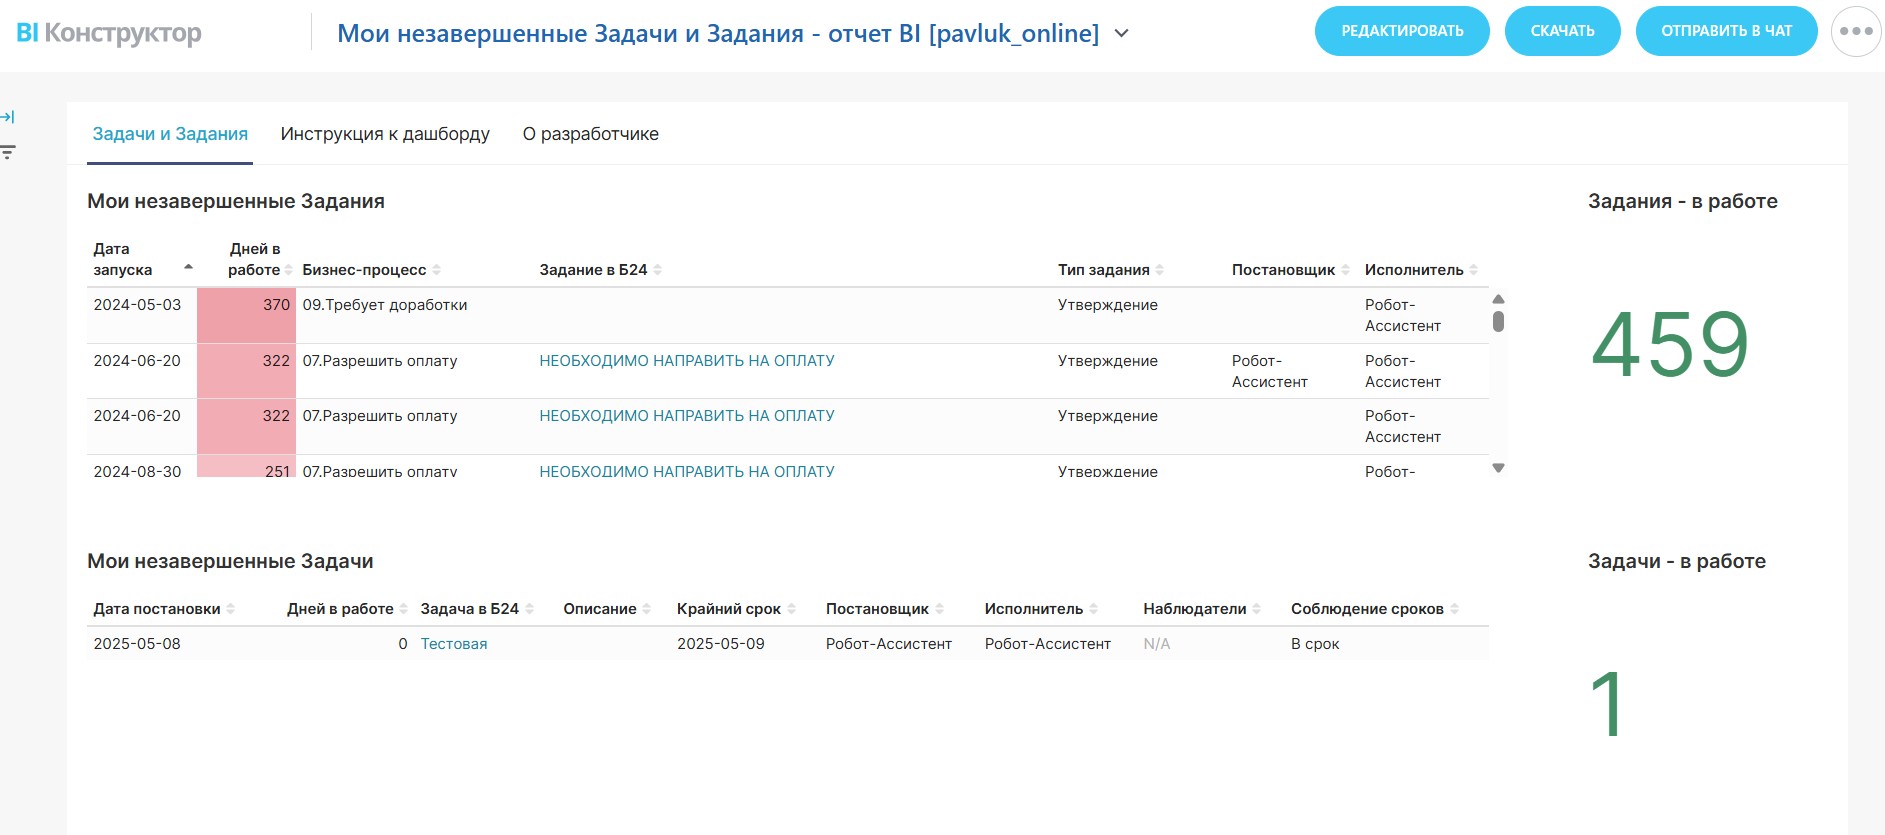Sort by Бизнес-процесс column
This screenshot has width=1885, height=835.
436,270
